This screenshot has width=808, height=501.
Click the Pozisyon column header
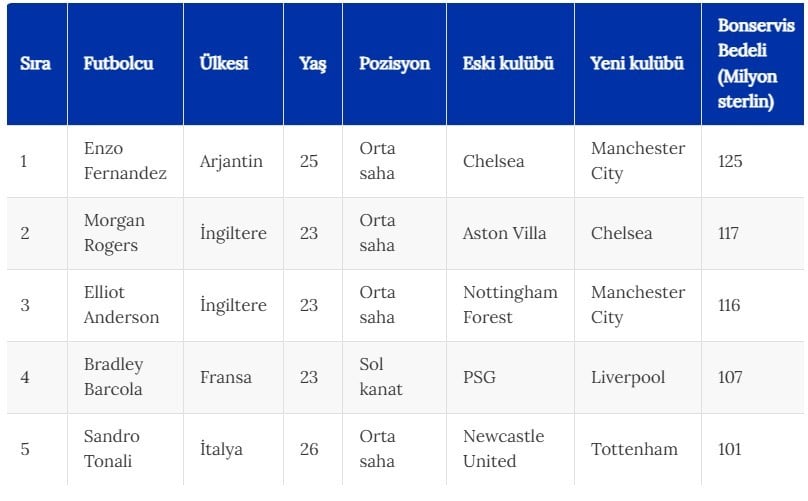395,64
